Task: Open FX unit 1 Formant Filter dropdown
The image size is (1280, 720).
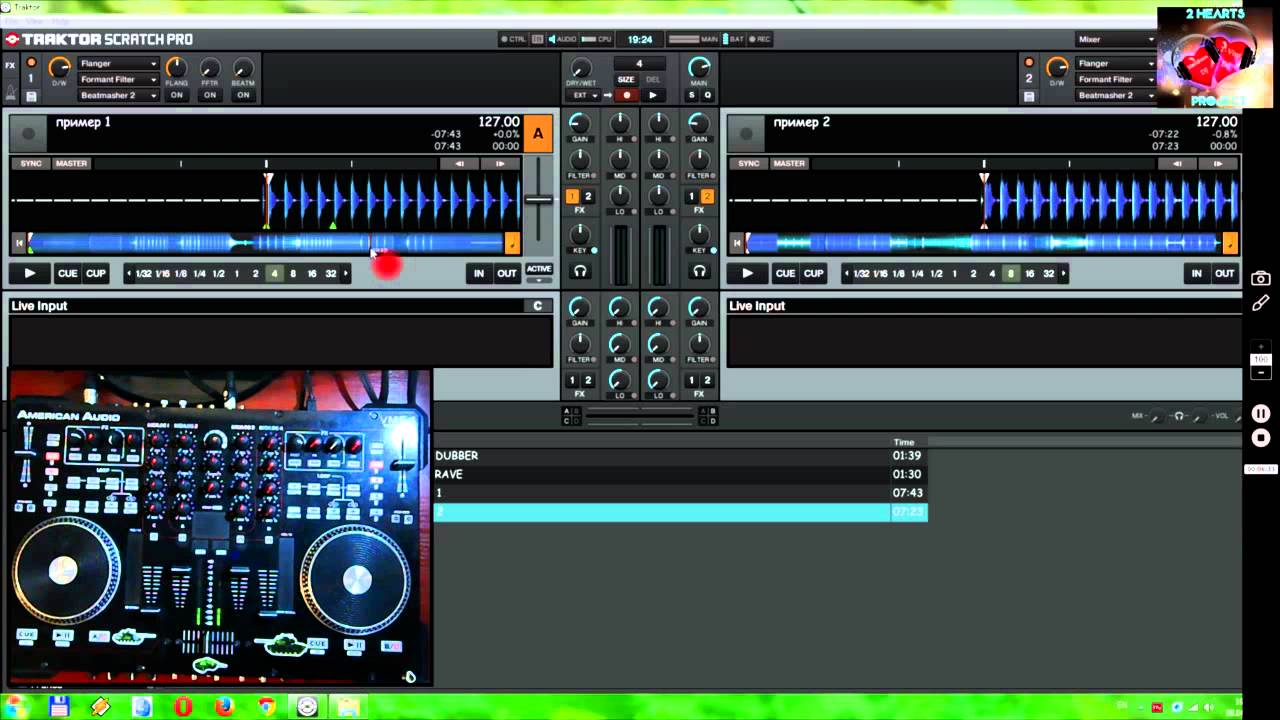Action: (x=118, y=79)
